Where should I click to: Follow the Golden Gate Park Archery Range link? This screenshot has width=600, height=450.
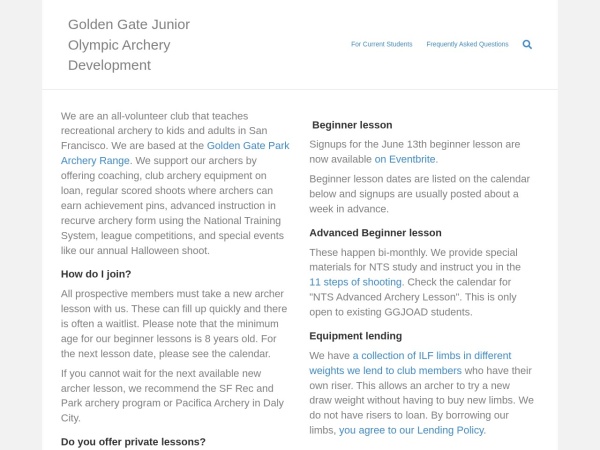click(175, 153)
